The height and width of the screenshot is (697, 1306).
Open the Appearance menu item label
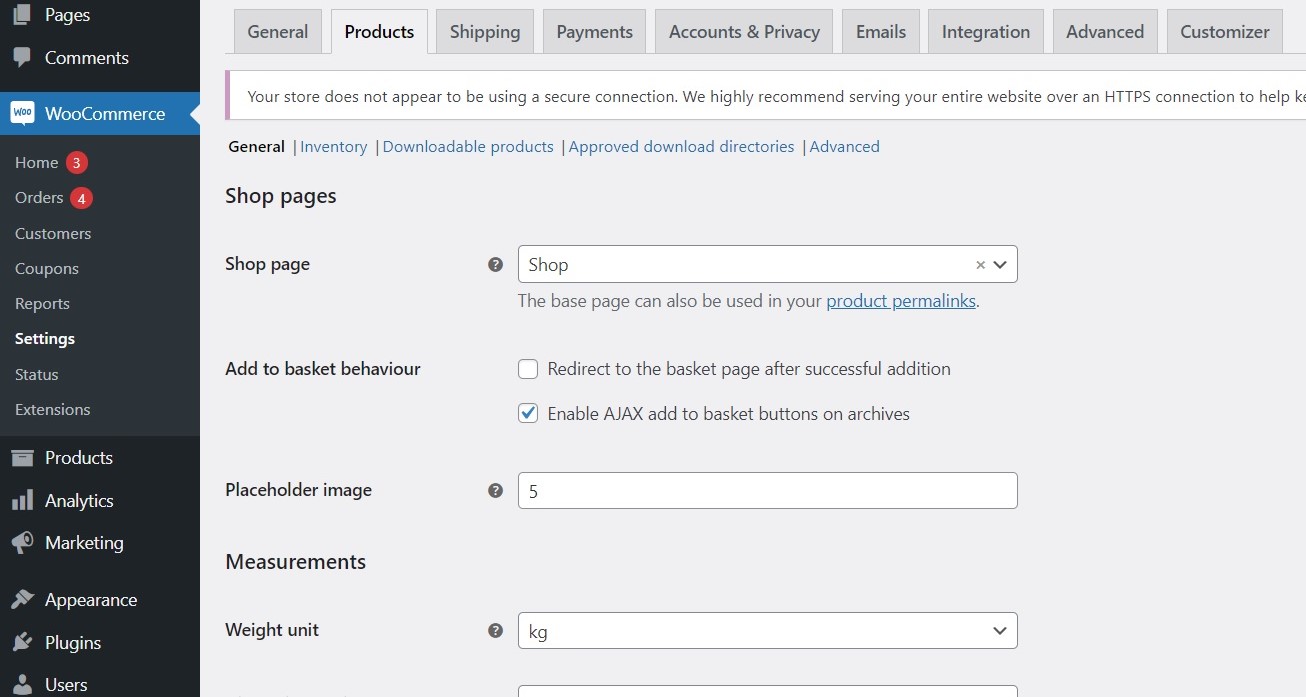pyautogui.click(x=91, y=600)
